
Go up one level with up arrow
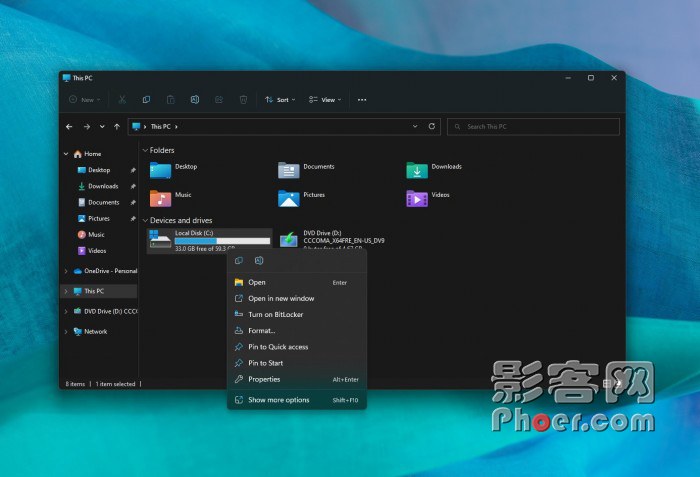point(117,127)
